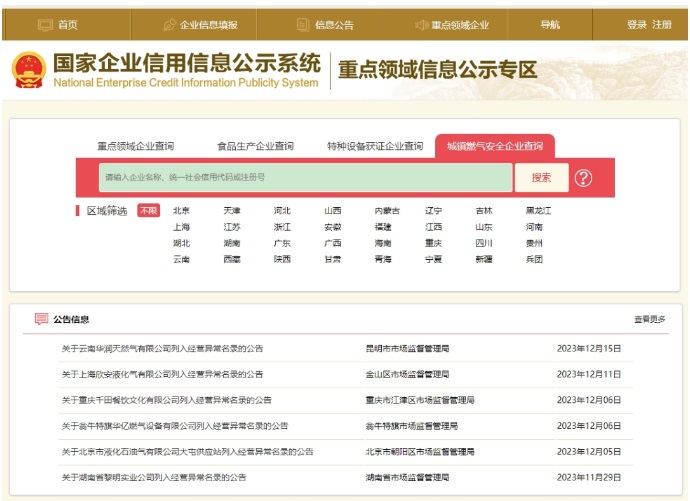Open the 重庆千田餐饮文化有限公司 announcement
690x501 pixels.
tap(166, 400)
